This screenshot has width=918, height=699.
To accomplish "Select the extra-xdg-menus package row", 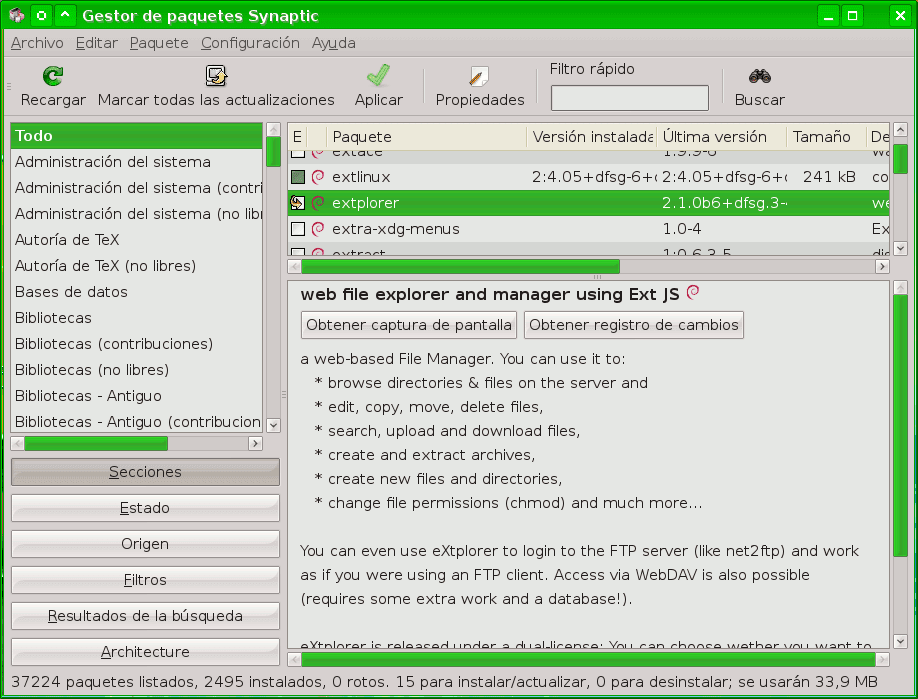I will pyautogui.click(x=588, y=228).
